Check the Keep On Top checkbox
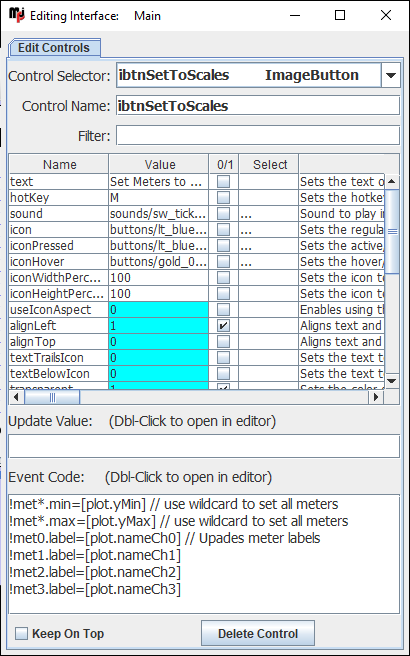 point(21,633)
